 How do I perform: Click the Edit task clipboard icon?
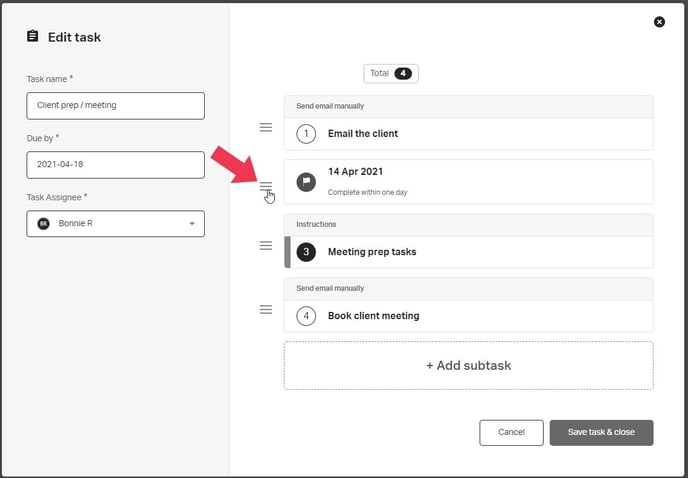[32, 37]
